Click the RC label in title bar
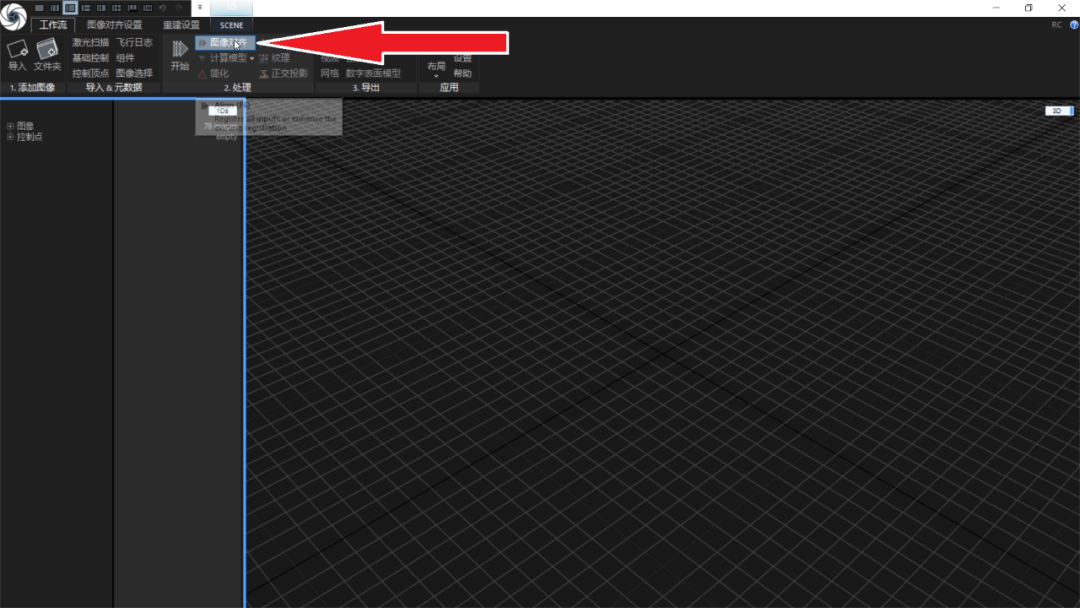This screenshot has height=608, width=1080. (x=1057, y=25)
